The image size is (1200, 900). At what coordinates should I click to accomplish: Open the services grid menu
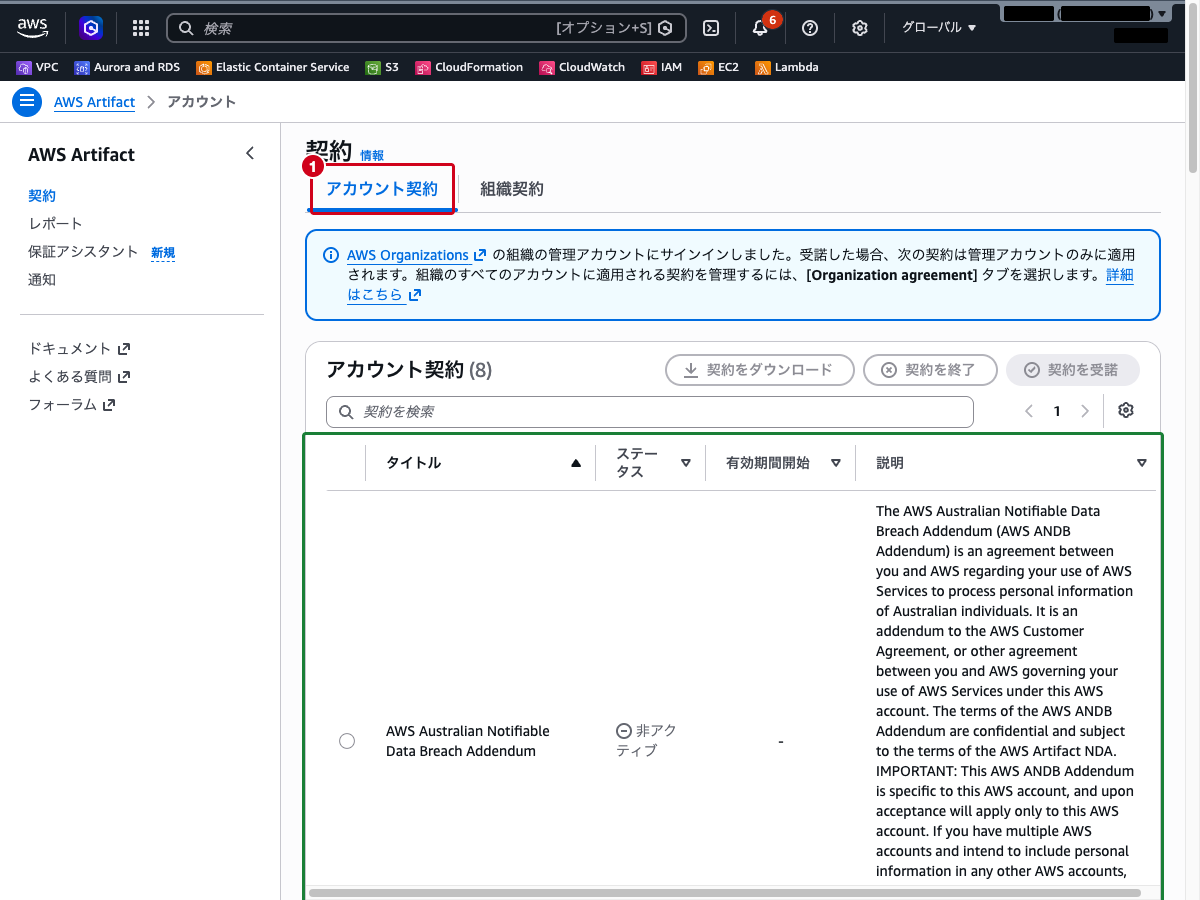pyautogui.click(x=141, y=28)
